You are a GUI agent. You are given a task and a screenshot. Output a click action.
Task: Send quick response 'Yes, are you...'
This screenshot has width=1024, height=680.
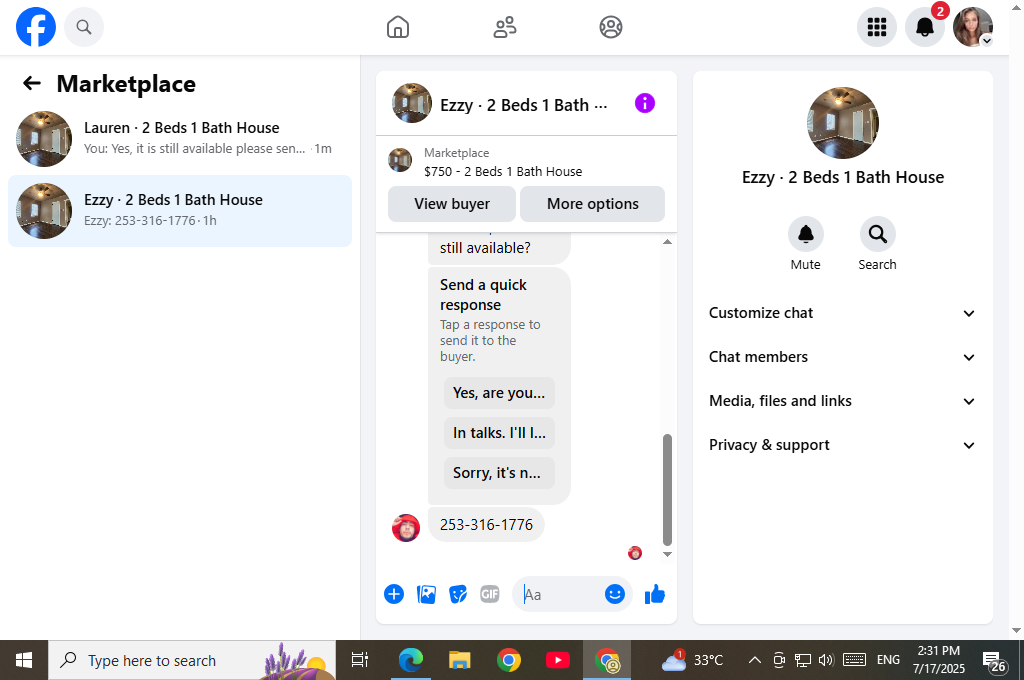[x=499, y=393]
